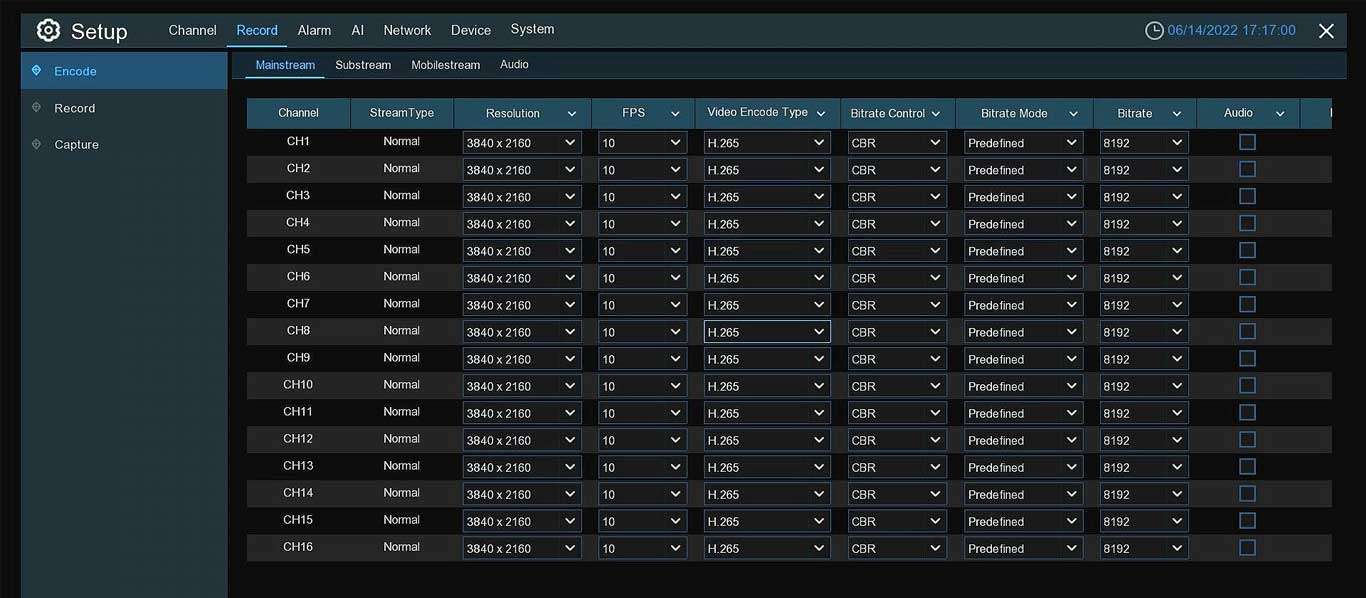This screenshot has width=1366, height=598.
Task: Open the Network settings menu
Action: click(407, 30)
